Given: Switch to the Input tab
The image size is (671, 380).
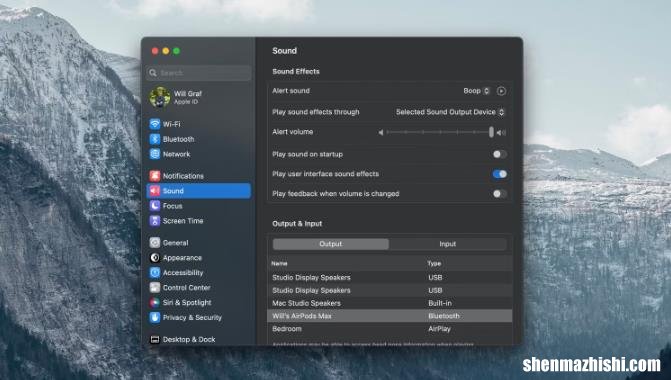Looking at the screenshot, I should point(448,244).
